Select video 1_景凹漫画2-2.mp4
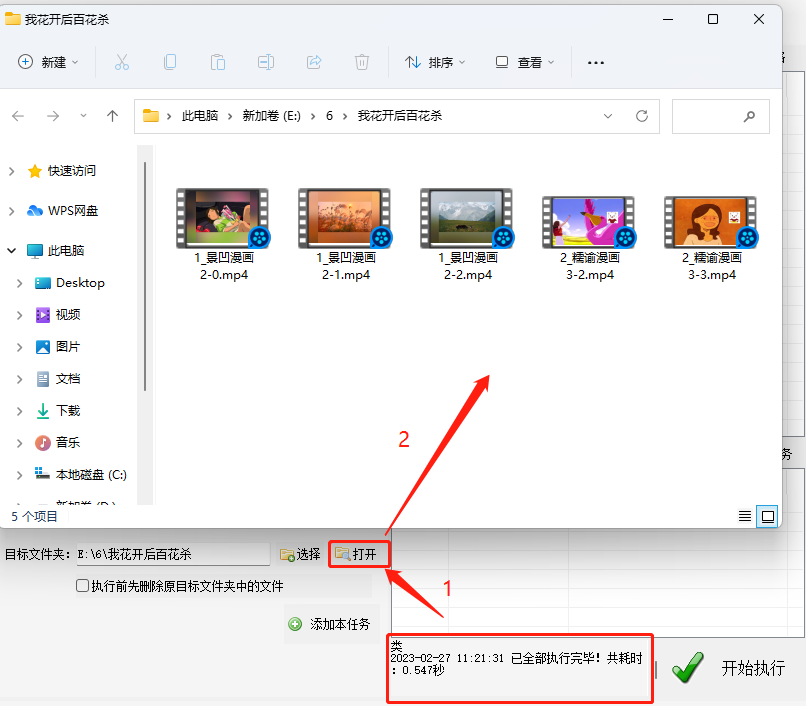Viewport: 806px width, 706px height. click(x=468, y=235)
